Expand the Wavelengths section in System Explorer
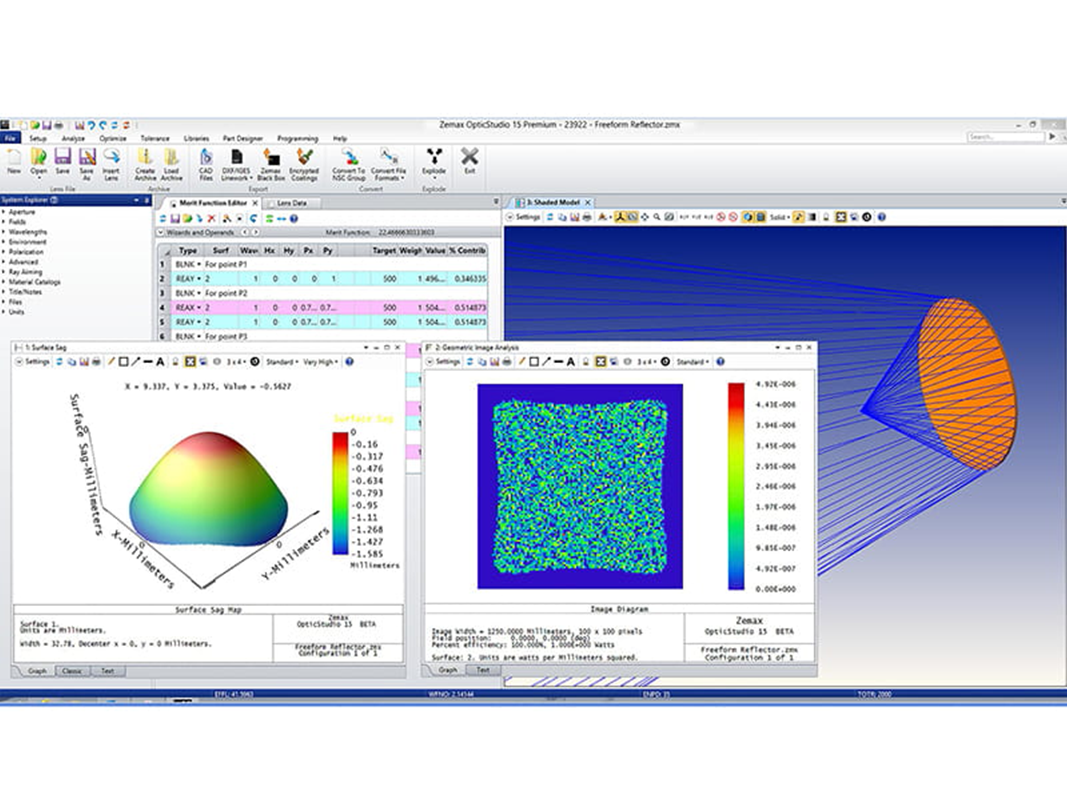This screenshot has height=800, width=1067. 3,232
